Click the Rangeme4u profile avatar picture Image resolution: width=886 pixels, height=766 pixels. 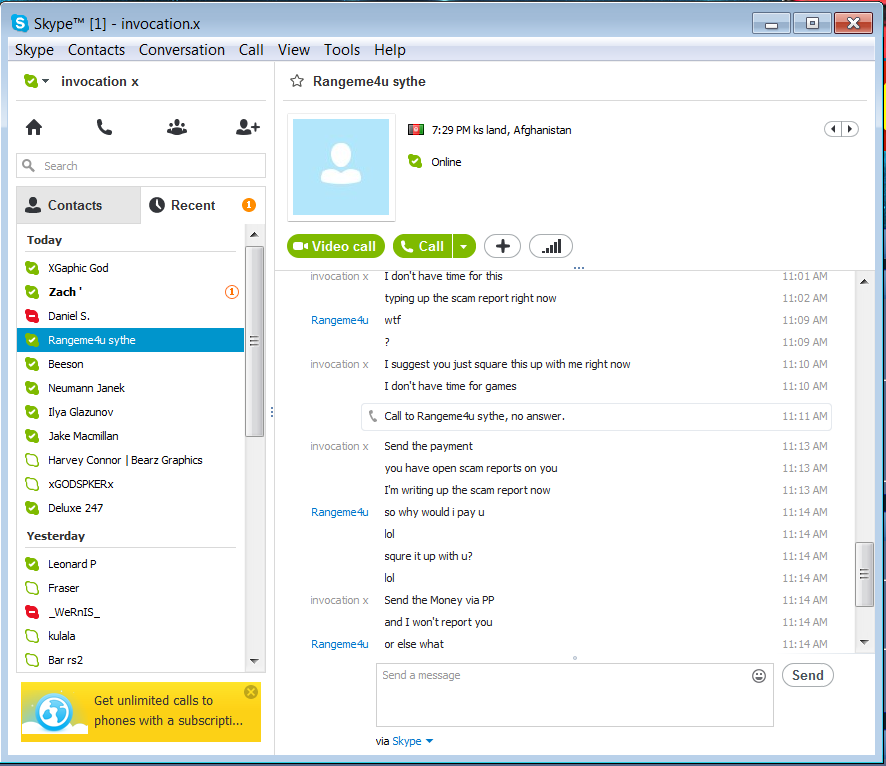(x=341, y=167)
